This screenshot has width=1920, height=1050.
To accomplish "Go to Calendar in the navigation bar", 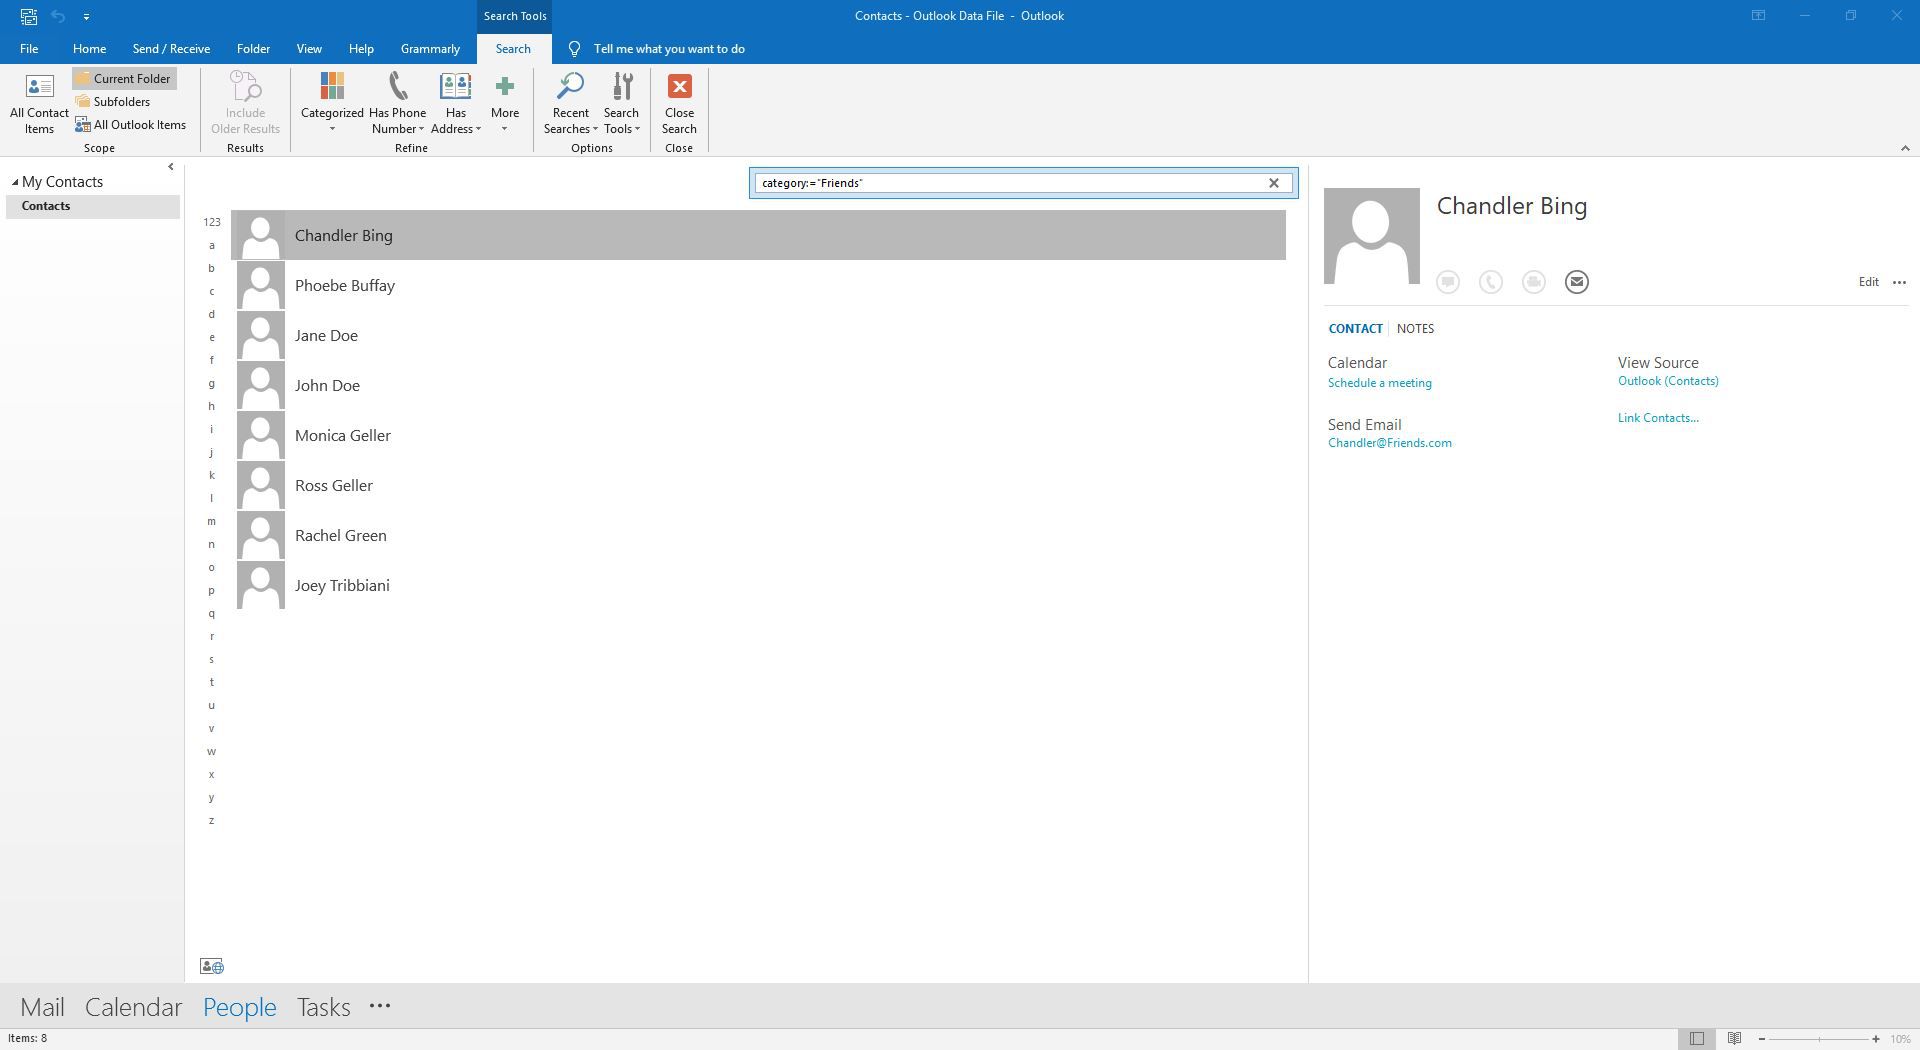I will (x=133, y=1007).
